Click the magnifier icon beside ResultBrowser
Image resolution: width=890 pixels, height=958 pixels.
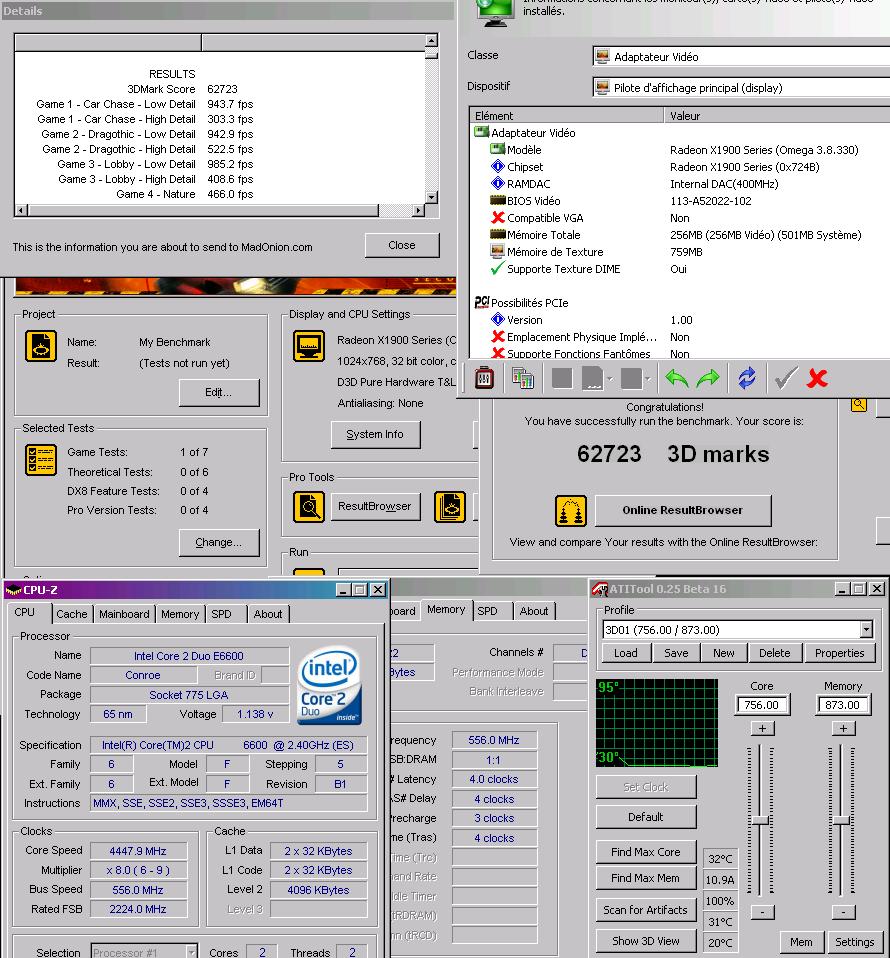click(308, 507)
